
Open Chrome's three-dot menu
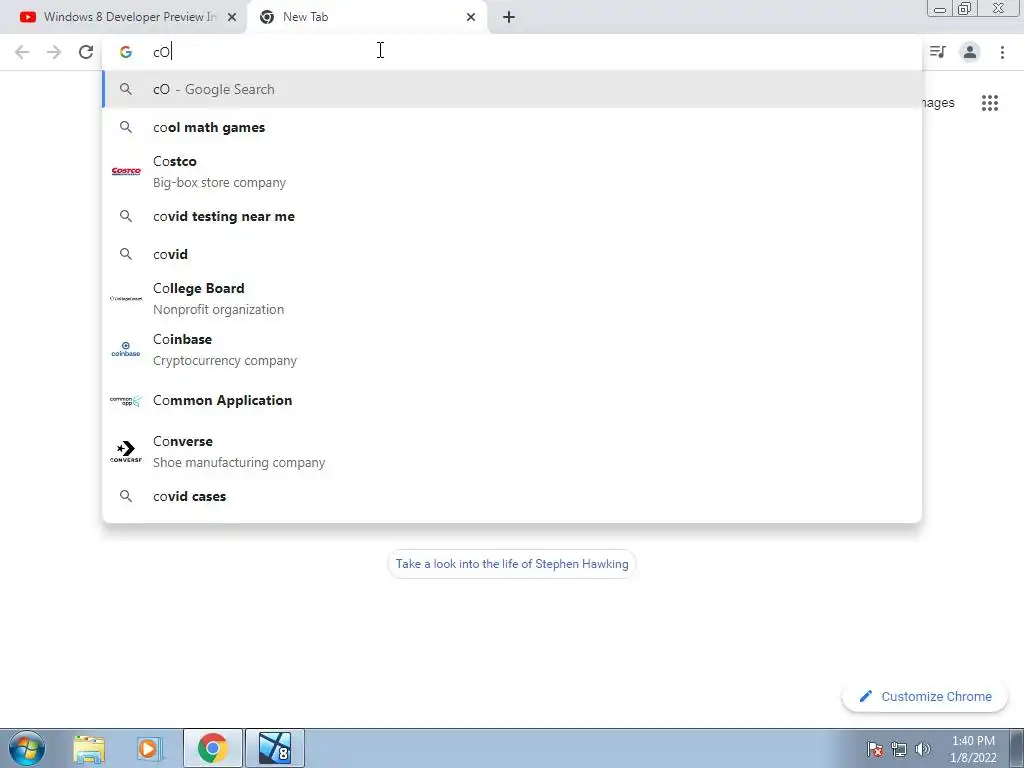(1002, 52)
